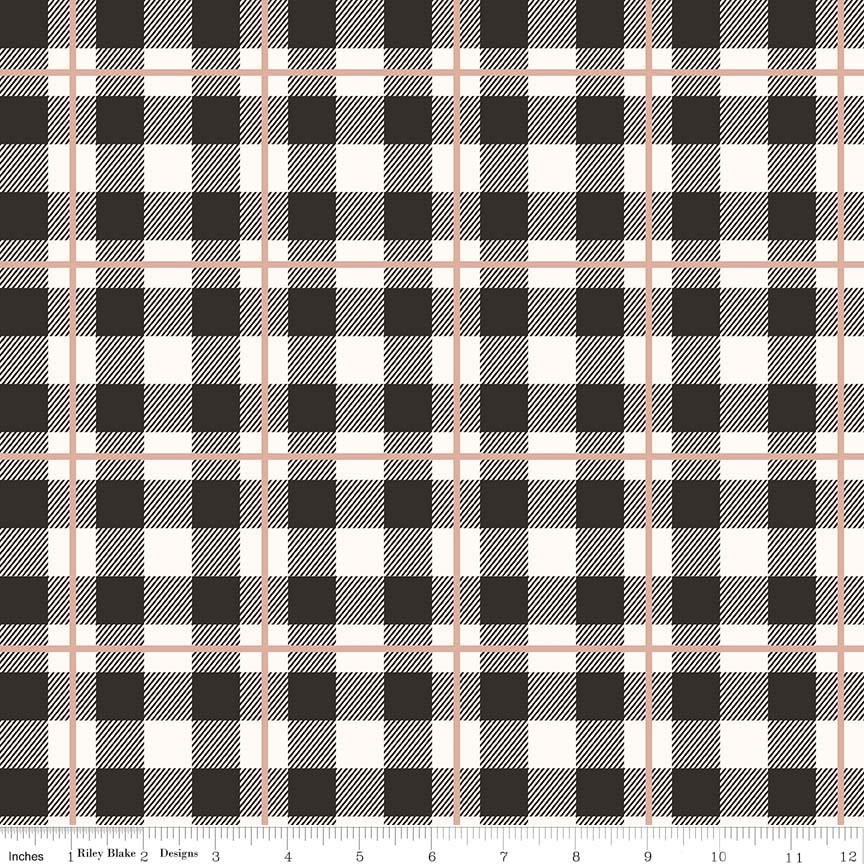Viewport: 864px width, 864px height.
Task: Click ruler number 5
Action: pos(360,857)
